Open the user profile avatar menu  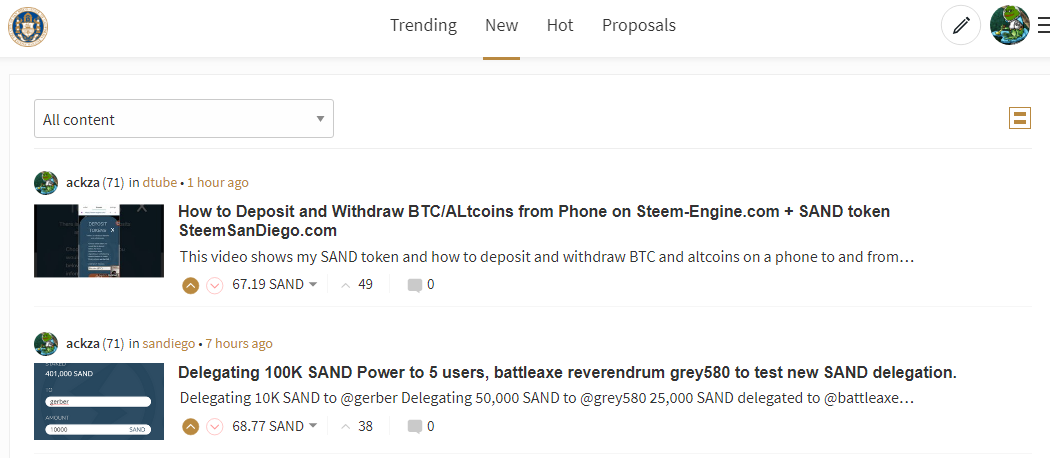click(1010, 26)
